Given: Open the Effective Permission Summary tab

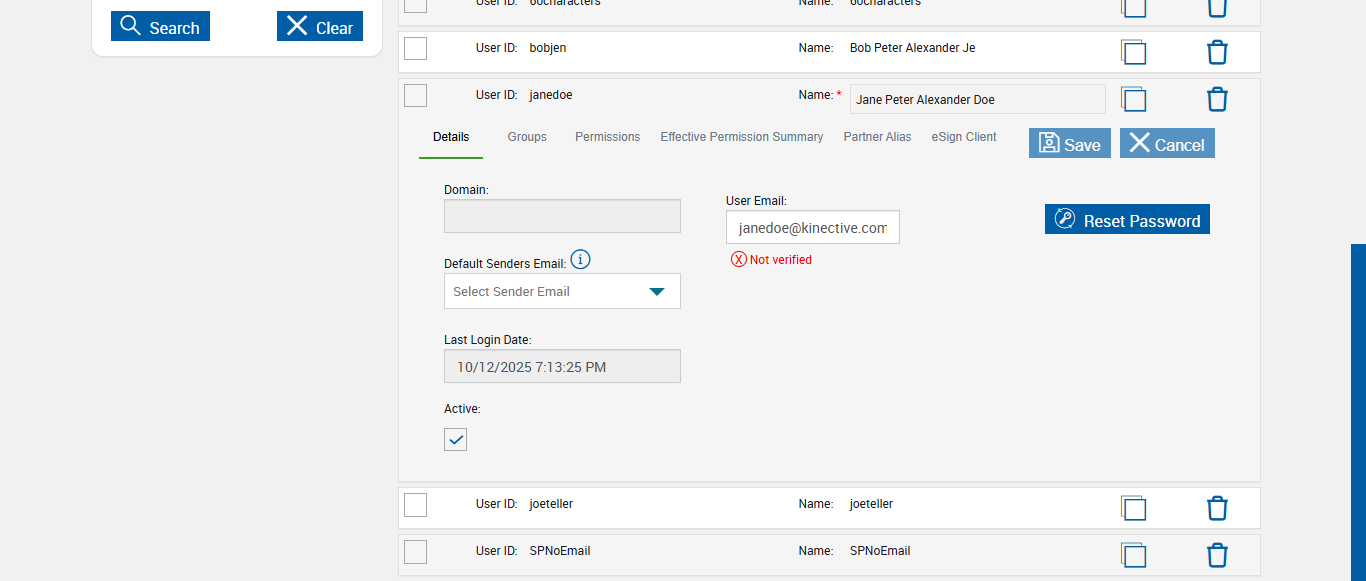Looking at the screenshot, I should pos(741,137).
